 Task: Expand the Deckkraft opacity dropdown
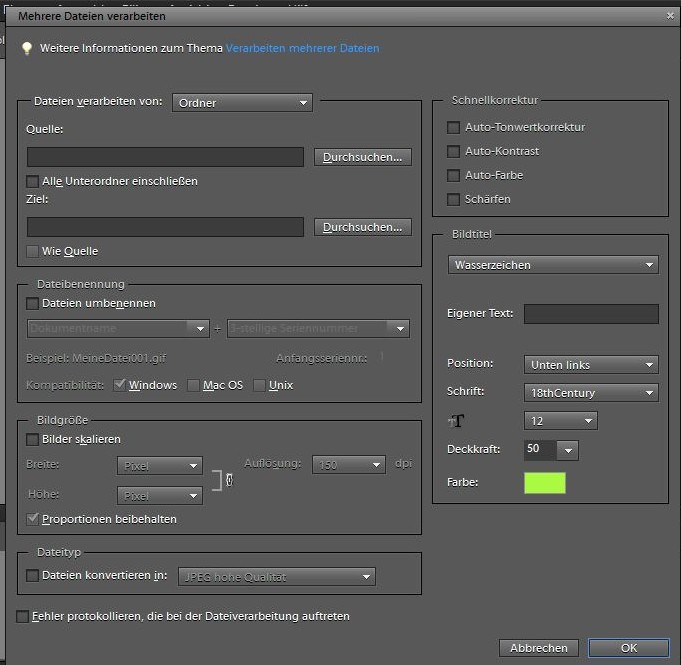568,450
